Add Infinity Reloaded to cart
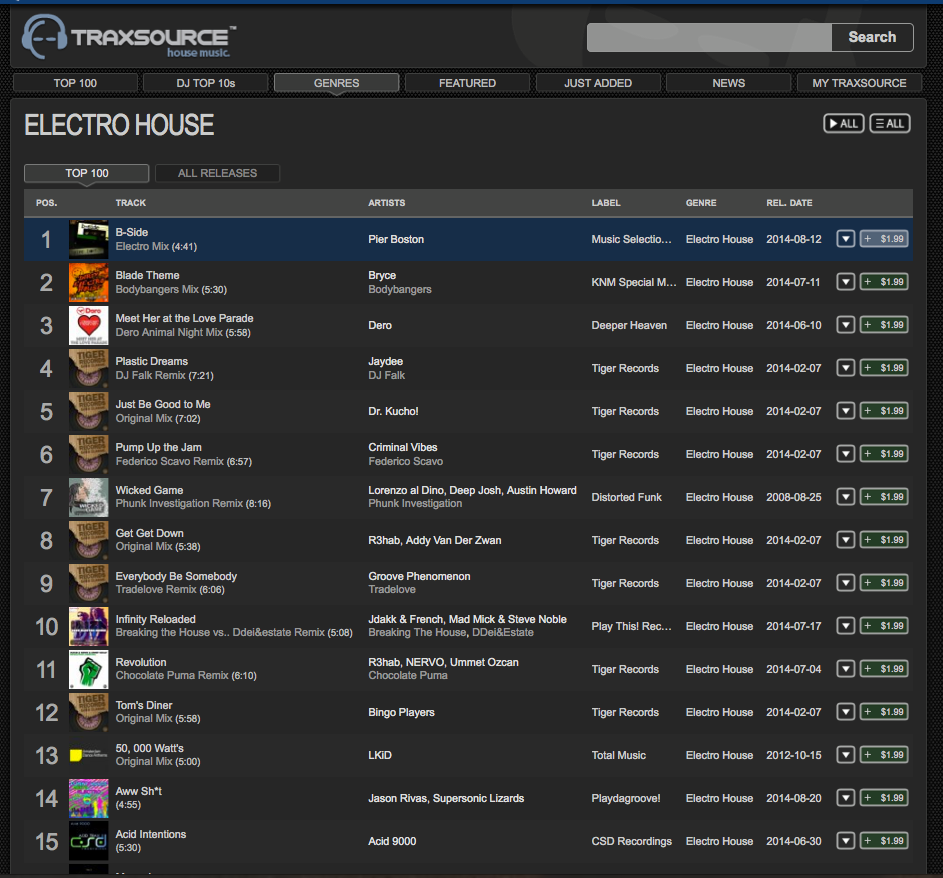 883,625
